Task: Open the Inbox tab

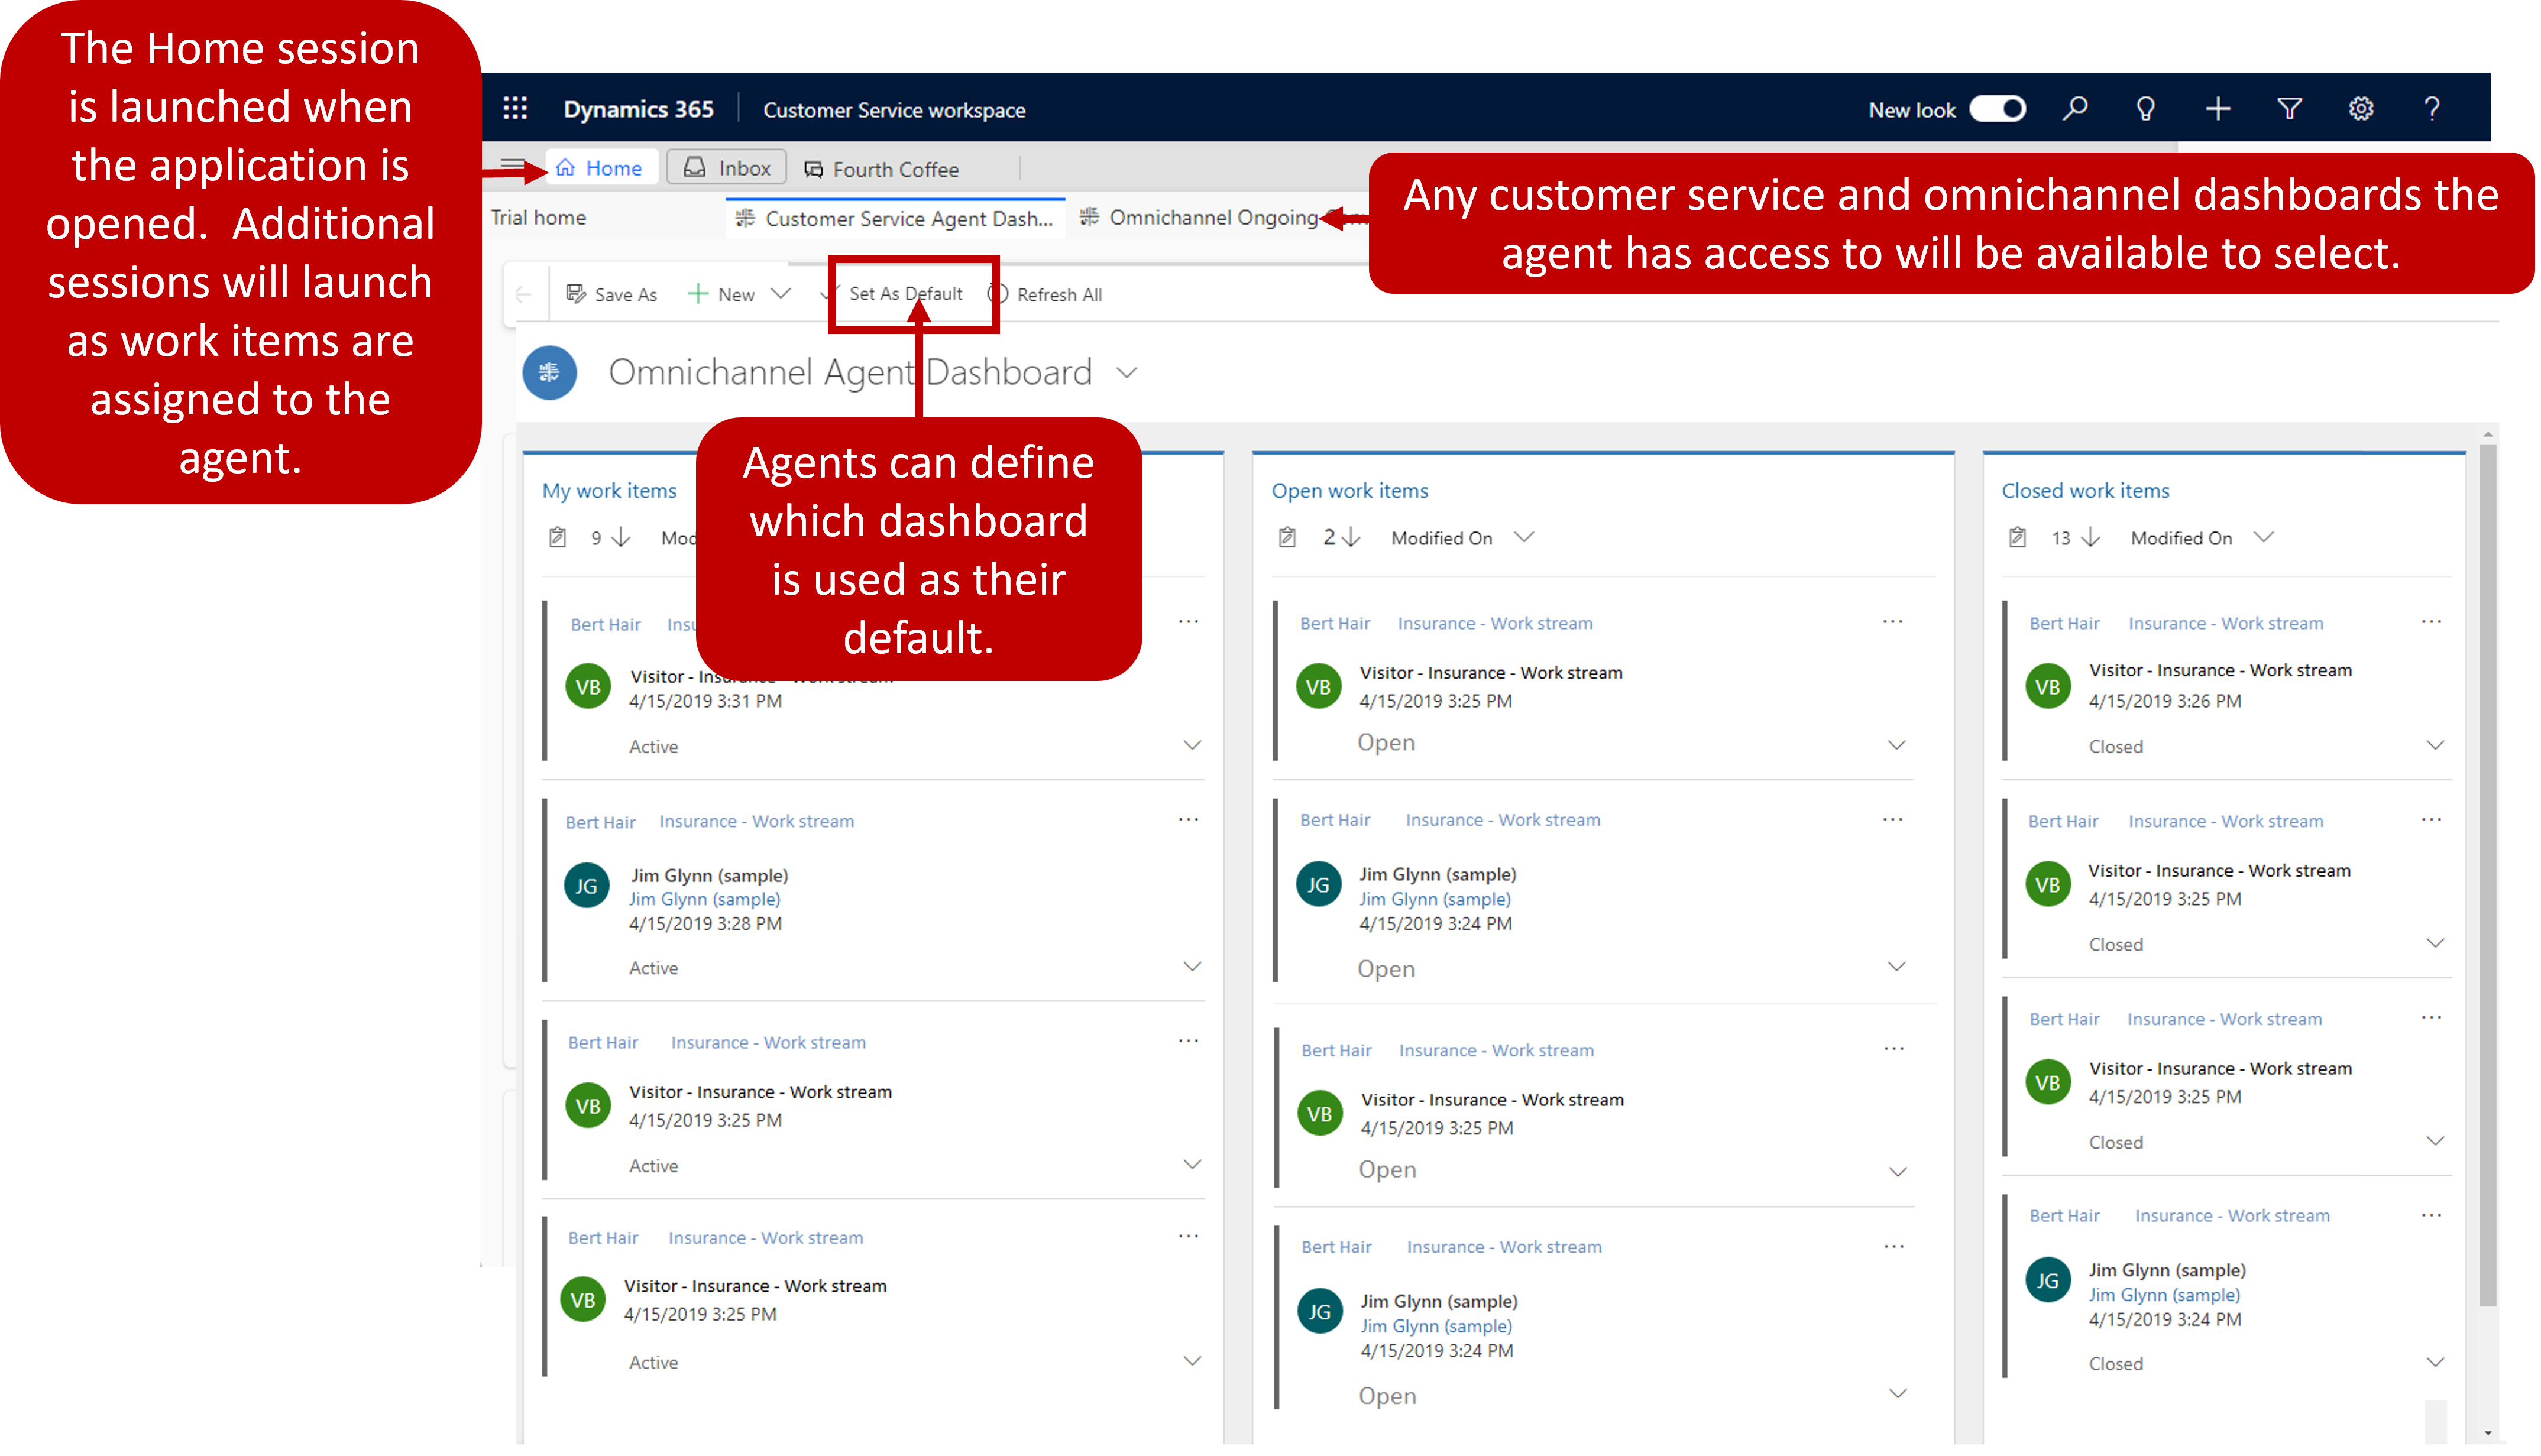Action: (x=727, y=167)
